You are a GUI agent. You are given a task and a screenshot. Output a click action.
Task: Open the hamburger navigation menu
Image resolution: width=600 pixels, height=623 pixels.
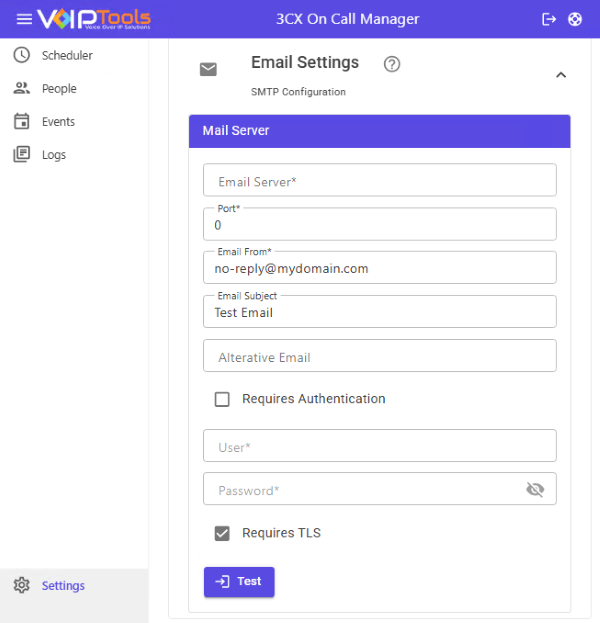tap(24, 19)
